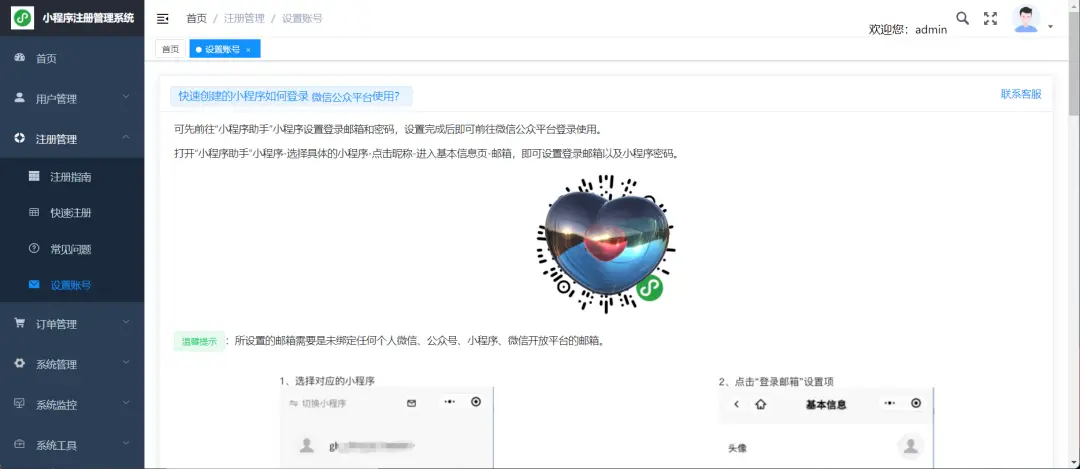Select 常见问题 question mark item

click(x=72, y=249)
